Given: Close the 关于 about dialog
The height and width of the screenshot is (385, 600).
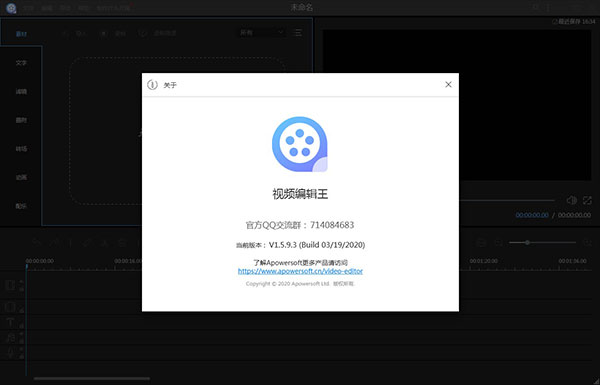Looking at the screenshot, I should tap(448, 84).
